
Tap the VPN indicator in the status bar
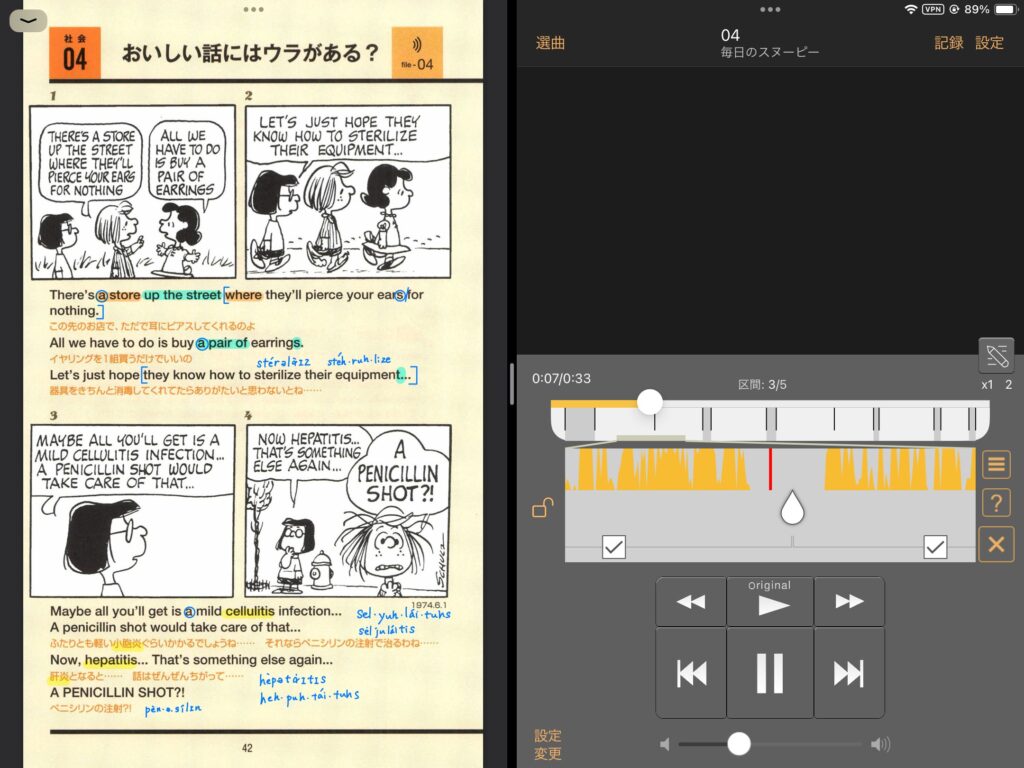pos(933,9)
